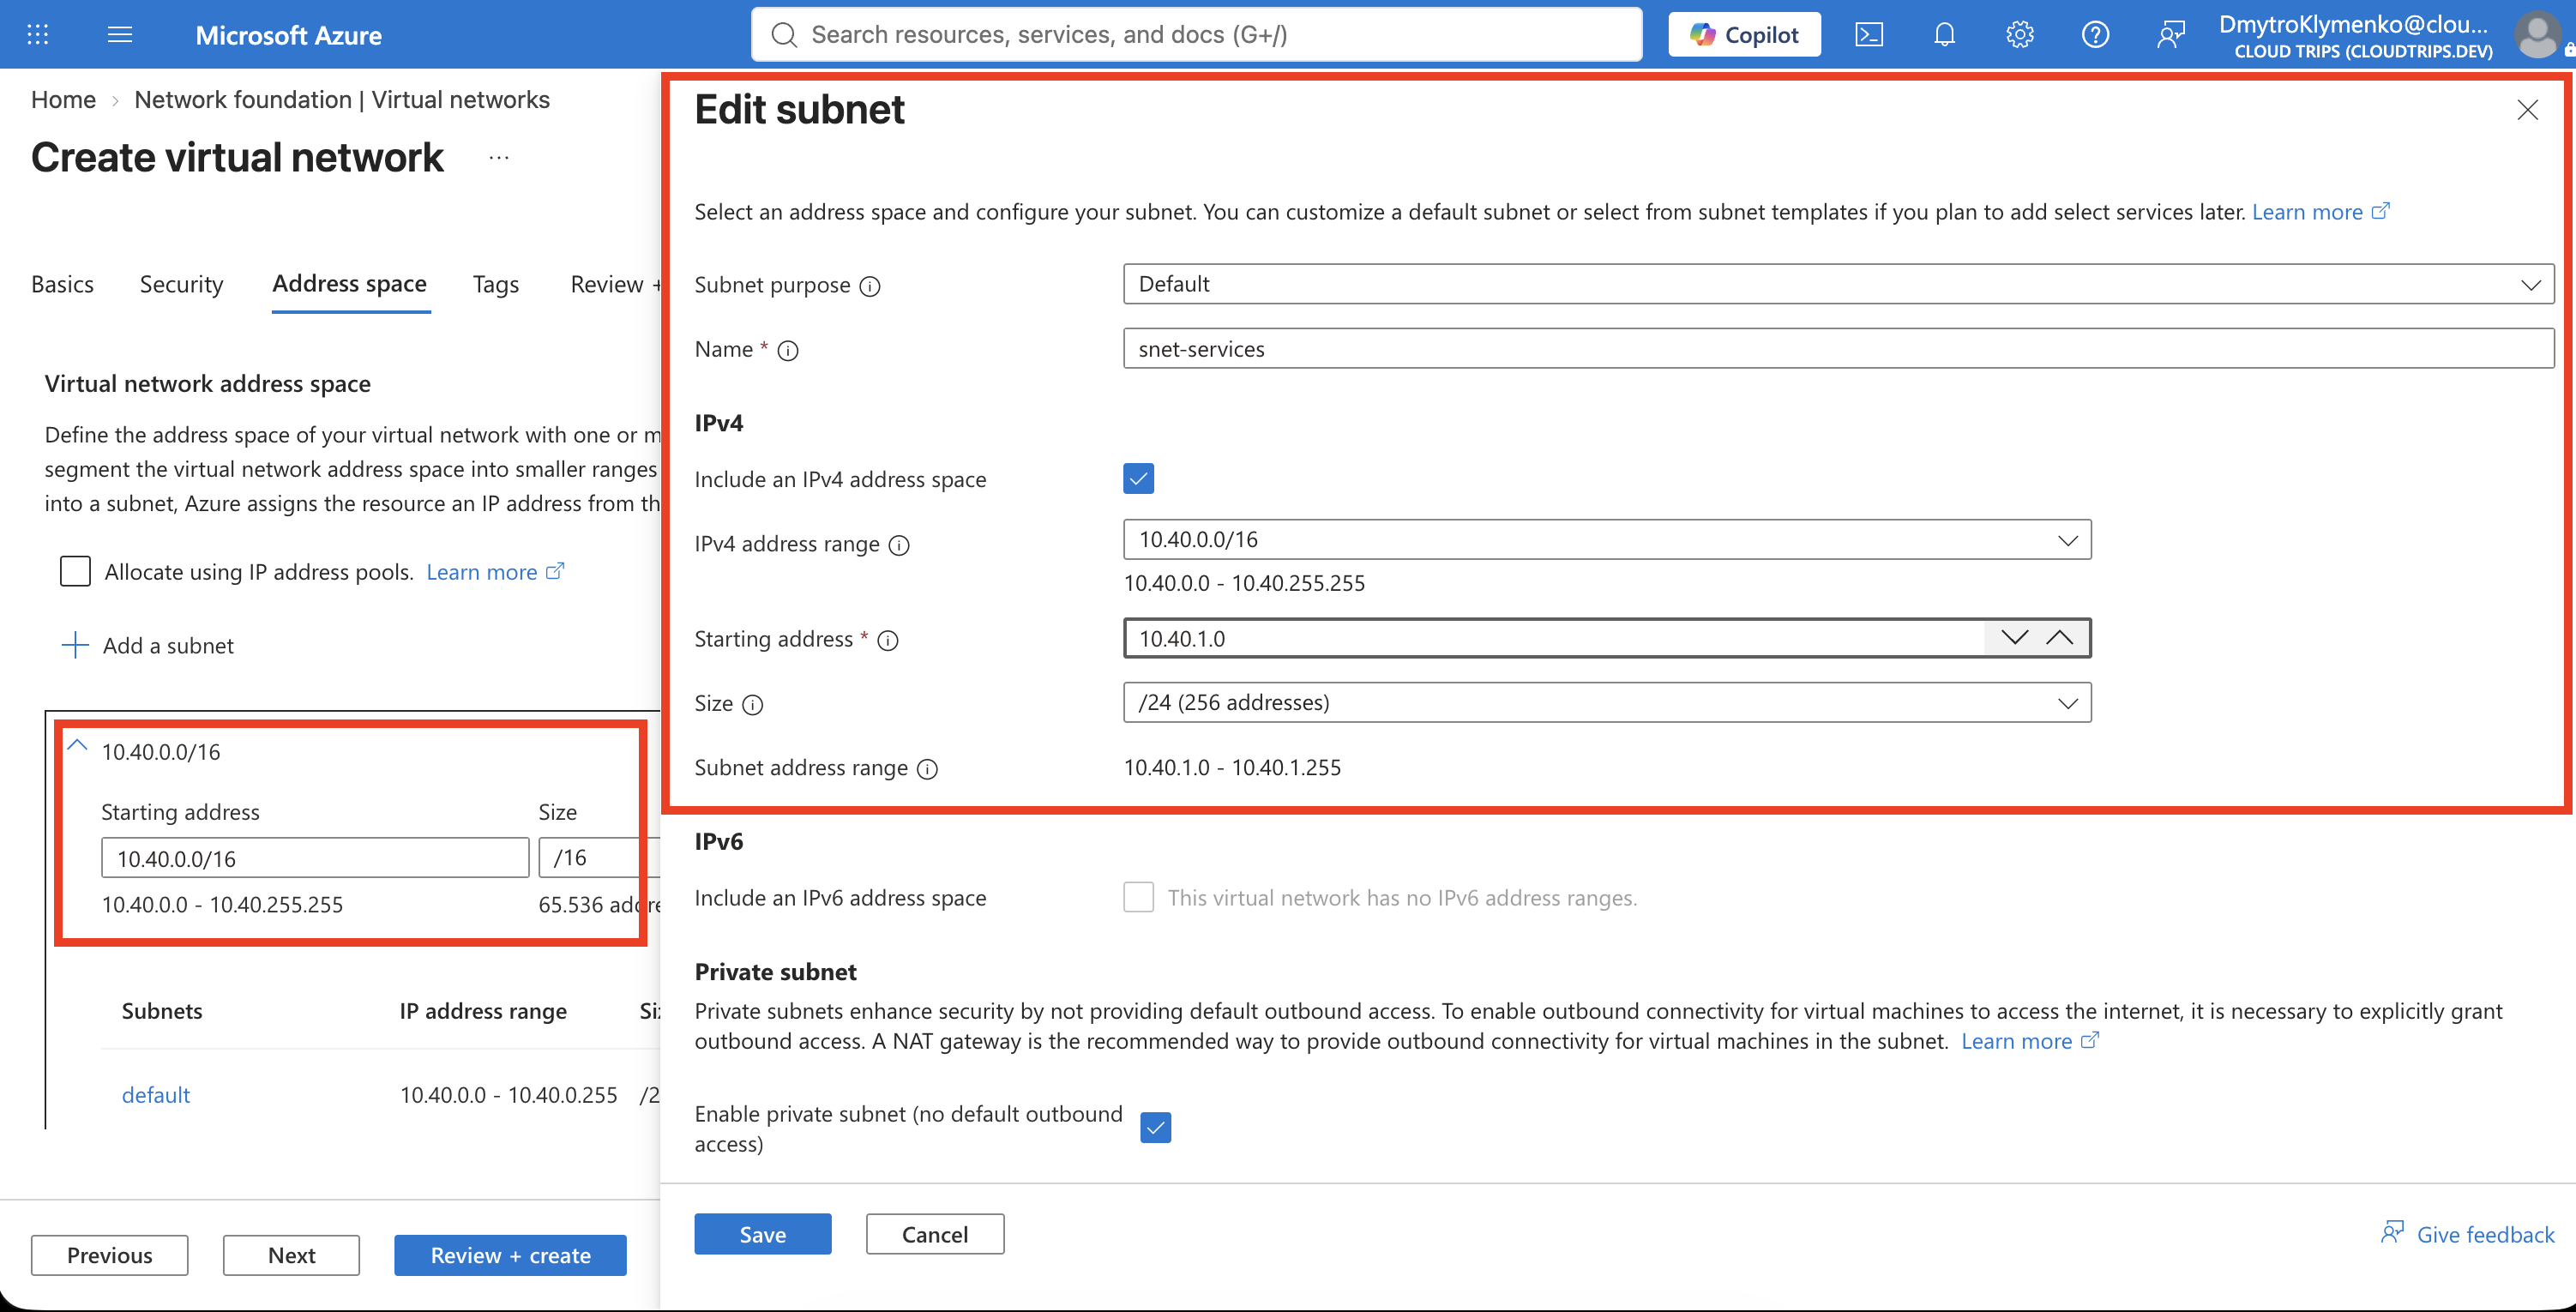The width and height of the screenshot is (2576, 1312).
Task: Uncheck Include an IPv4 address space
Action: [1138, 479]
